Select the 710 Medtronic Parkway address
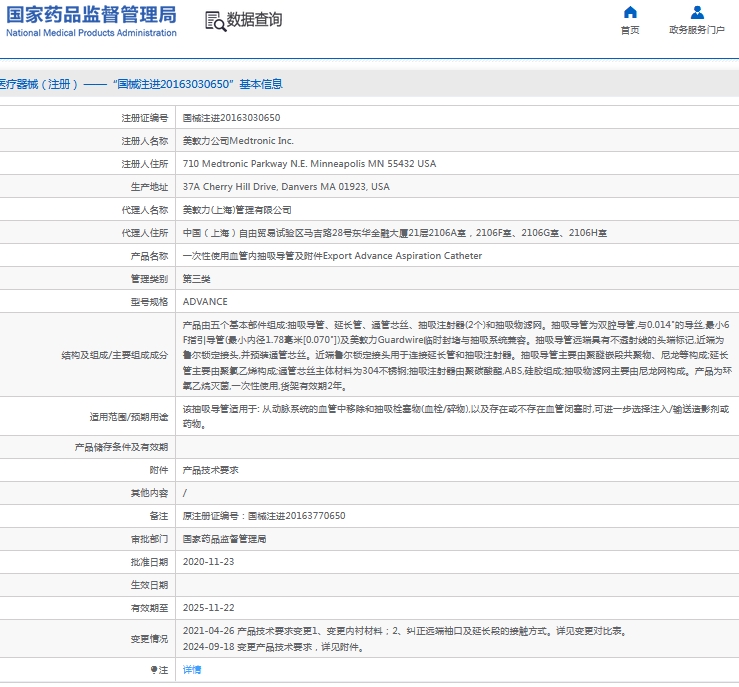This screenshot has width=739, height=687. tap(309, 164)
